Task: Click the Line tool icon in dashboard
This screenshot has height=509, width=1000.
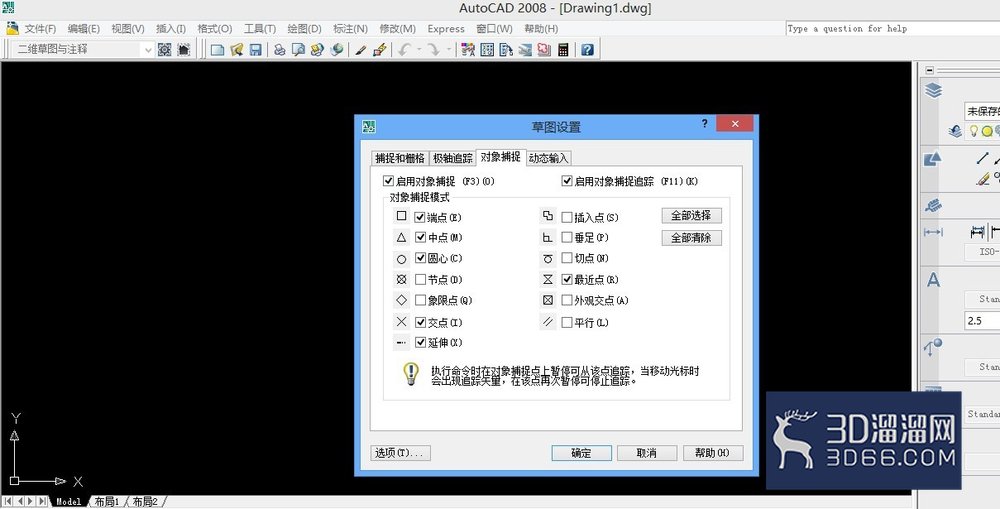Action: [983, 158]
